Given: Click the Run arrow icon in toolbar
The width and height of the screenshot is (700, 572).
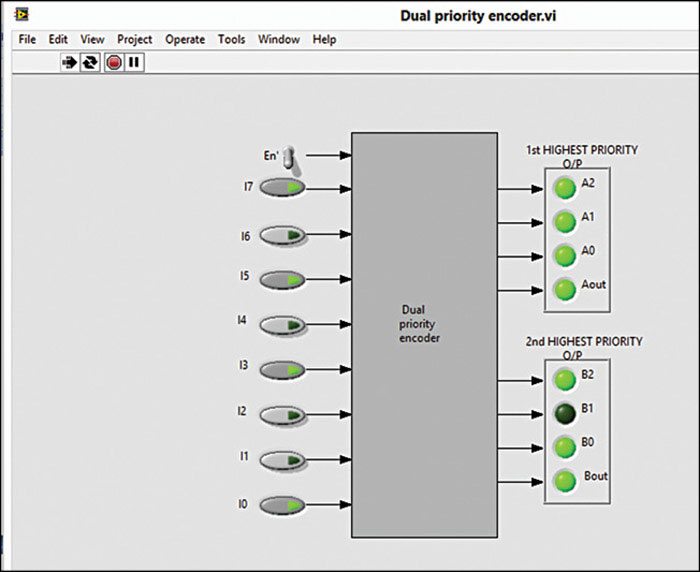Looking at the screenshot, I should coord(70,62).
